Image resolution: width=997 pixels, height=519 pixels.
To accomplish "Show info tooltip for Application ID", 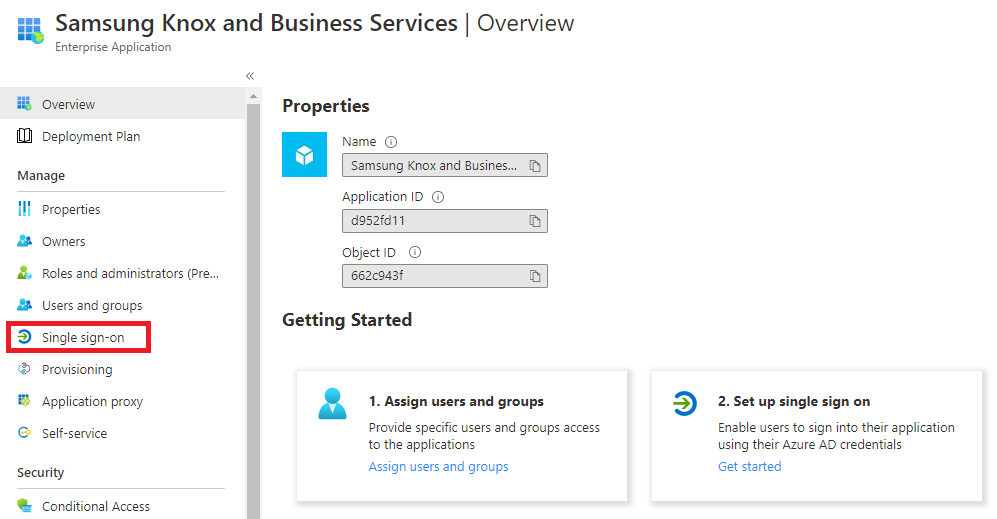I will (x=438, y=197).
